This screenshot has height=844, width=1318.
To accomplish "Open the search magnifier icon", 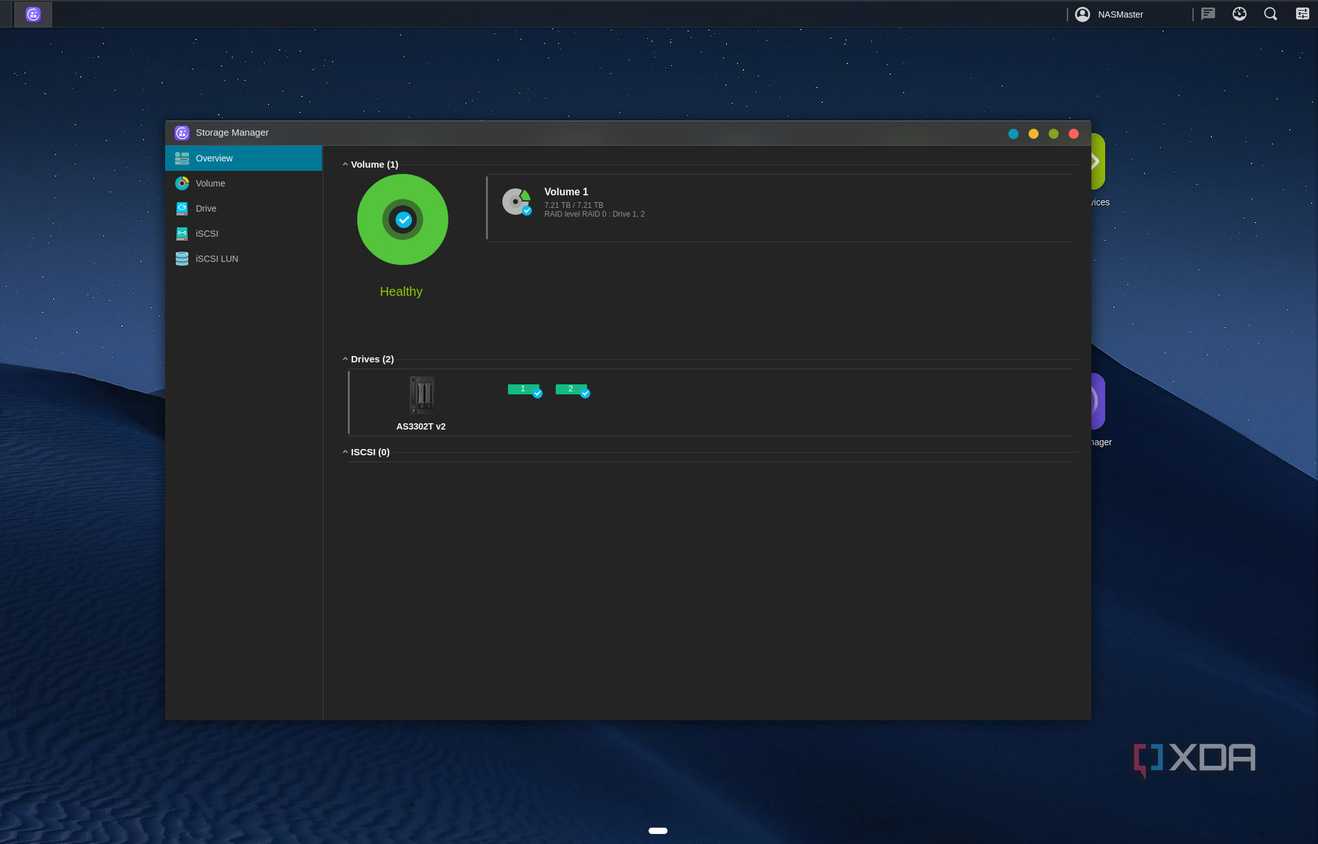I will click(1270, 14).
